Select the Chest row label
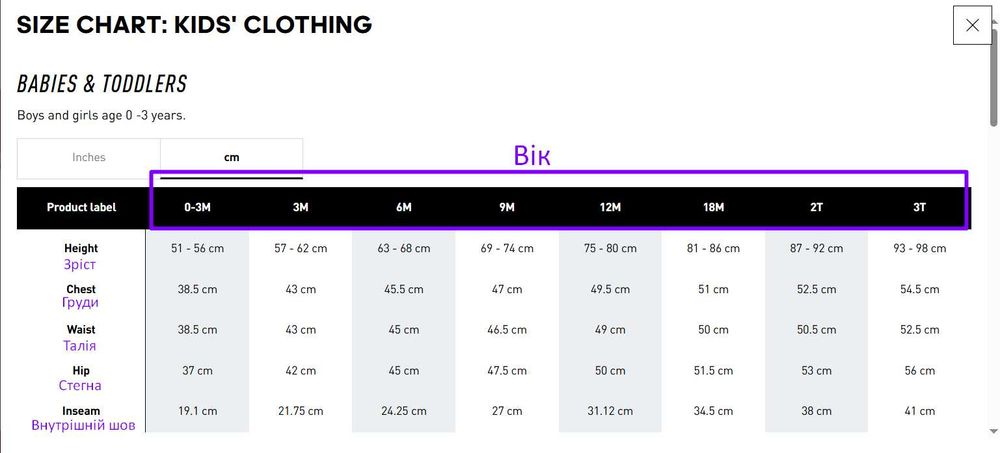This screenshot has width=1000, height=453. click(81, 289)
